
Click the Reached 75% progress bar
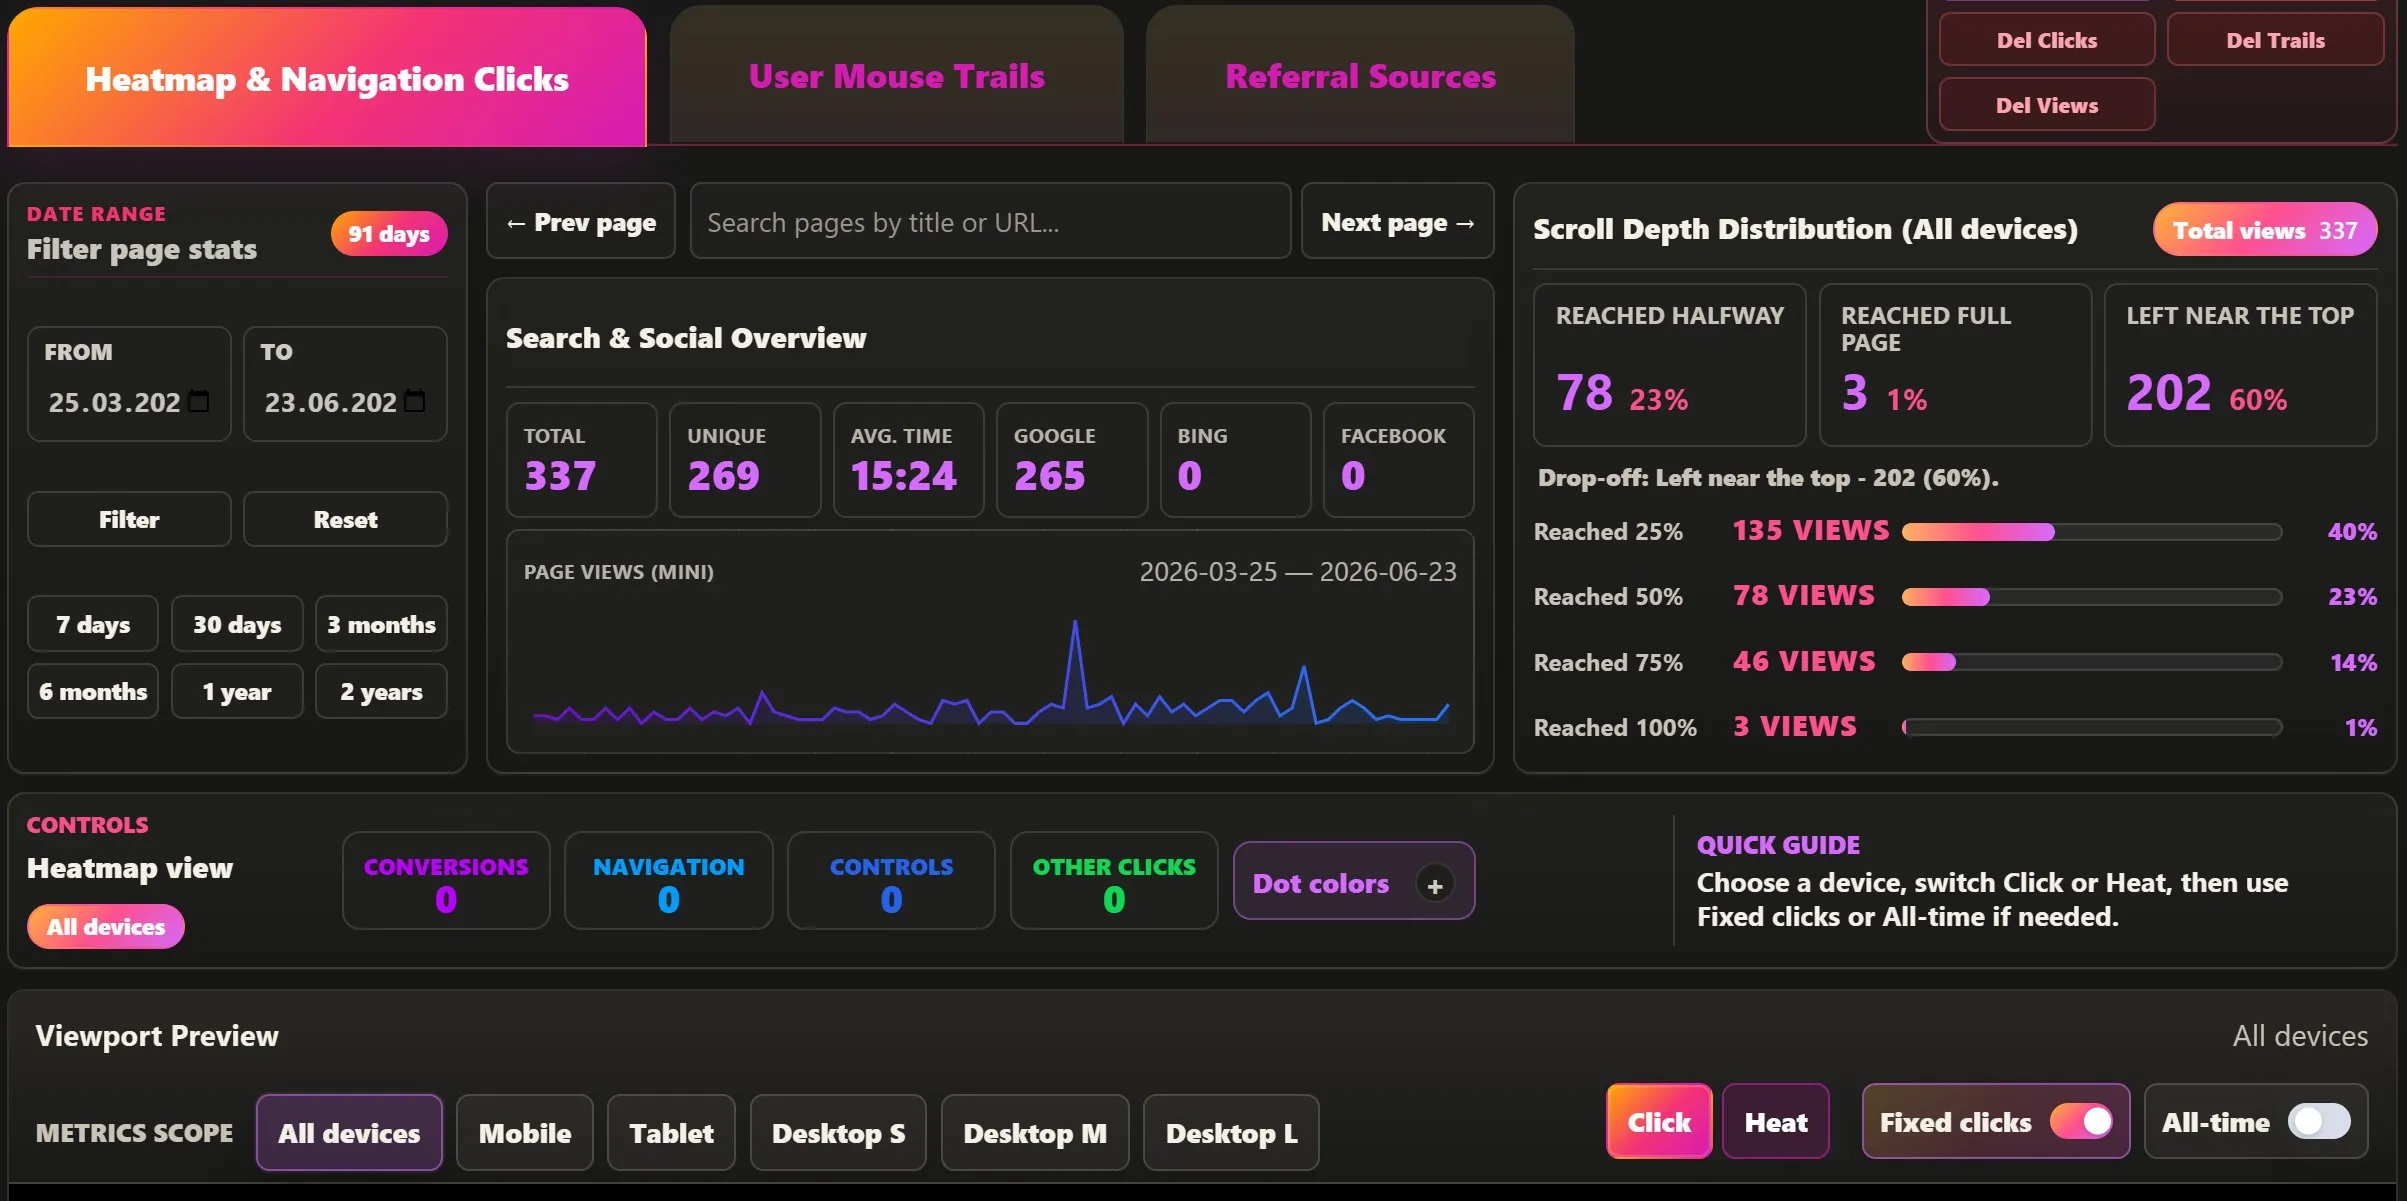coord(2091,662)
